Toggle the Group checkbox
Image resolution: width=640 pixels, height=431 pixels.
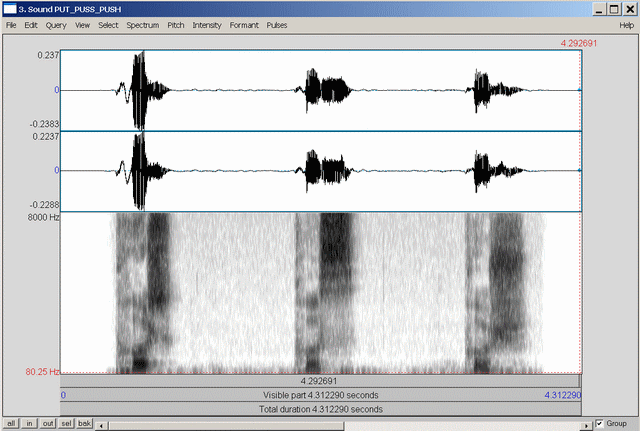(x=599, y=423)
